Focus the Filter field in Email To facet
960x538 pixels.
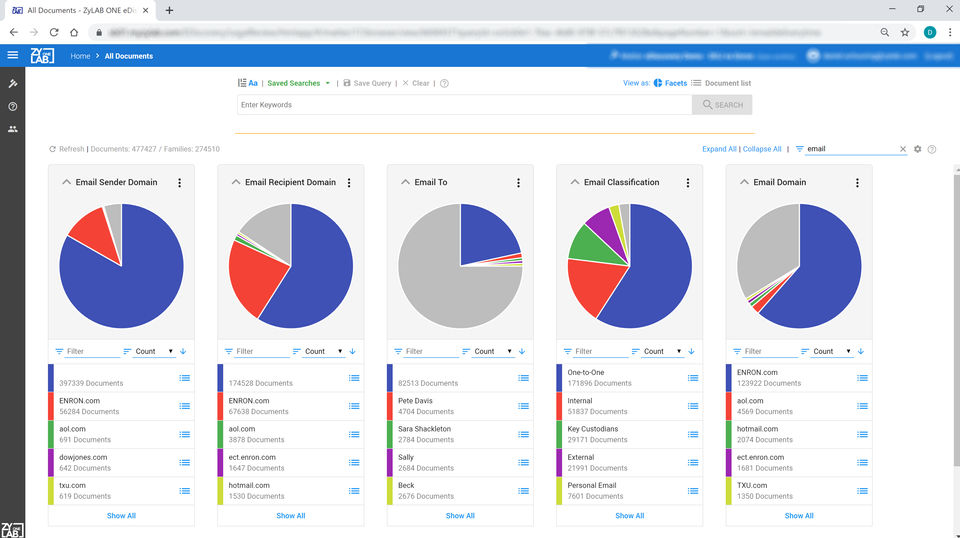click(431, 351)
